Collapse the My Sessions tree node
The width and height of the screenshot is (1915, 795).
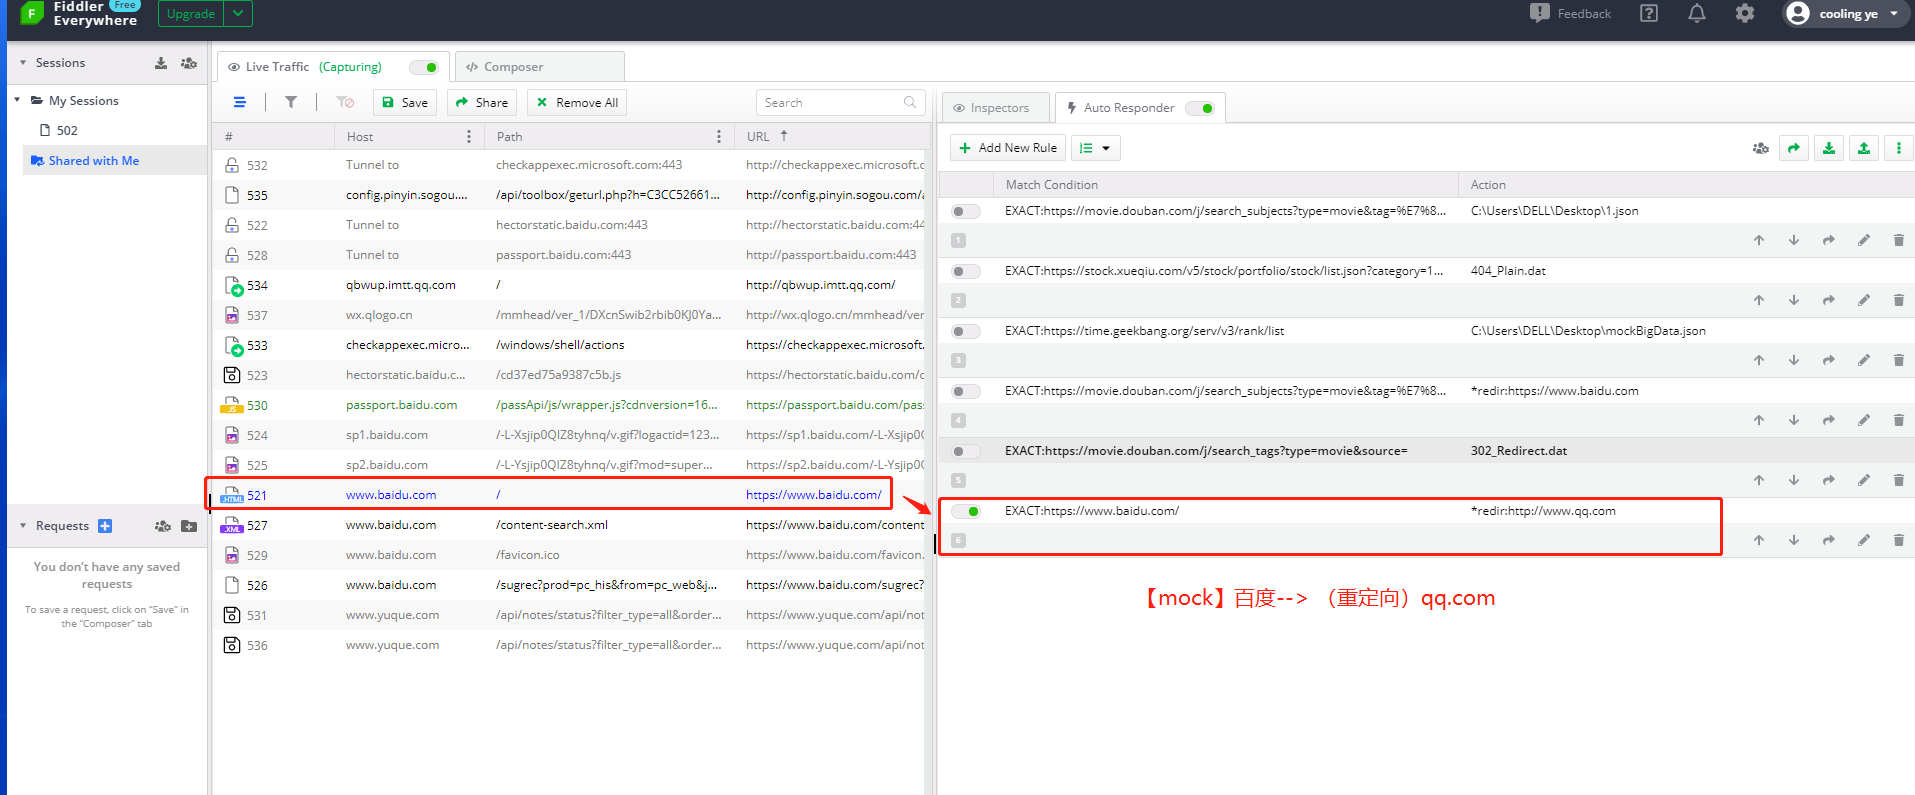tap(17, 100)
